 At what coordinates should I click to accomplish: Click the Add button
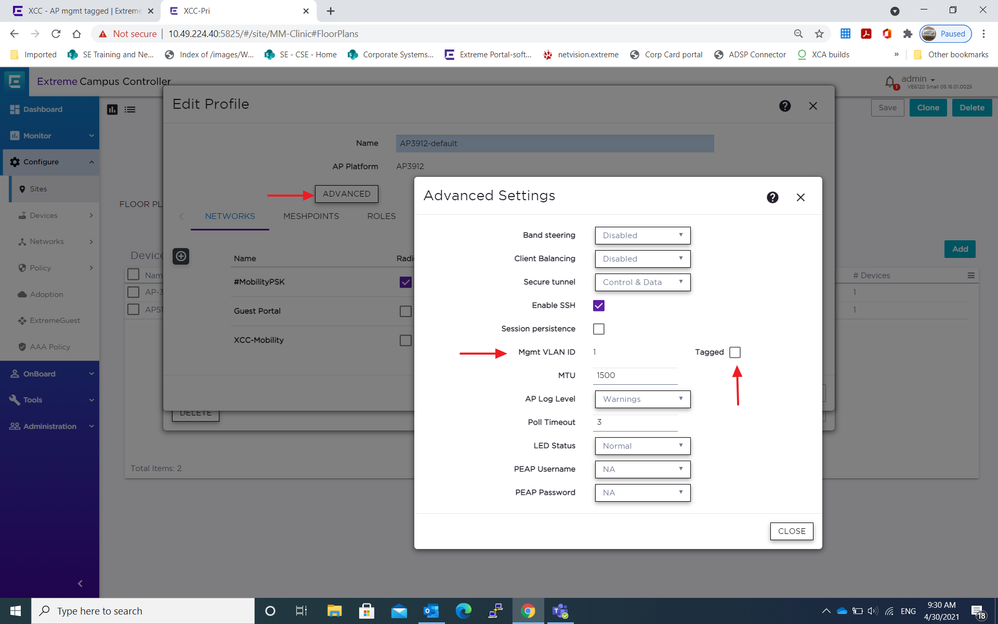(x=960, y=249)
